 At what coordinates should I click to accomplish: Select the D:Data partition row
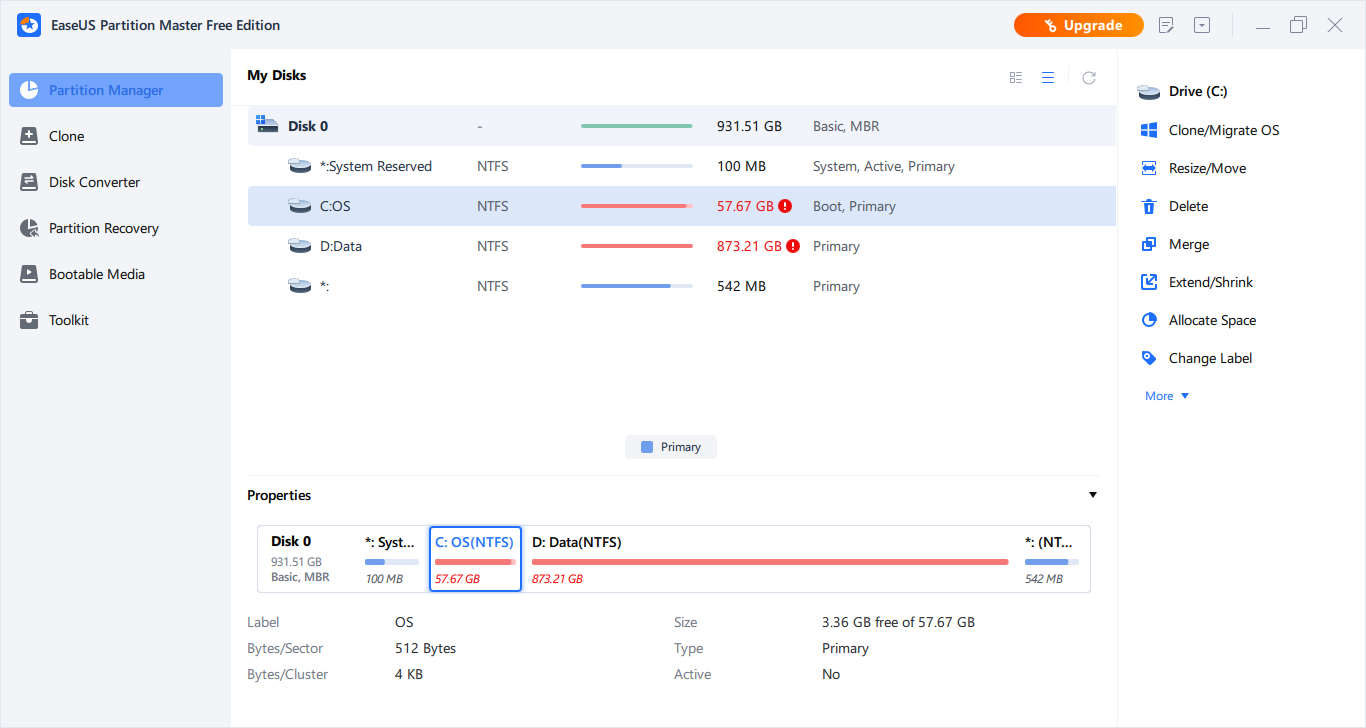(x=682, y=246)
